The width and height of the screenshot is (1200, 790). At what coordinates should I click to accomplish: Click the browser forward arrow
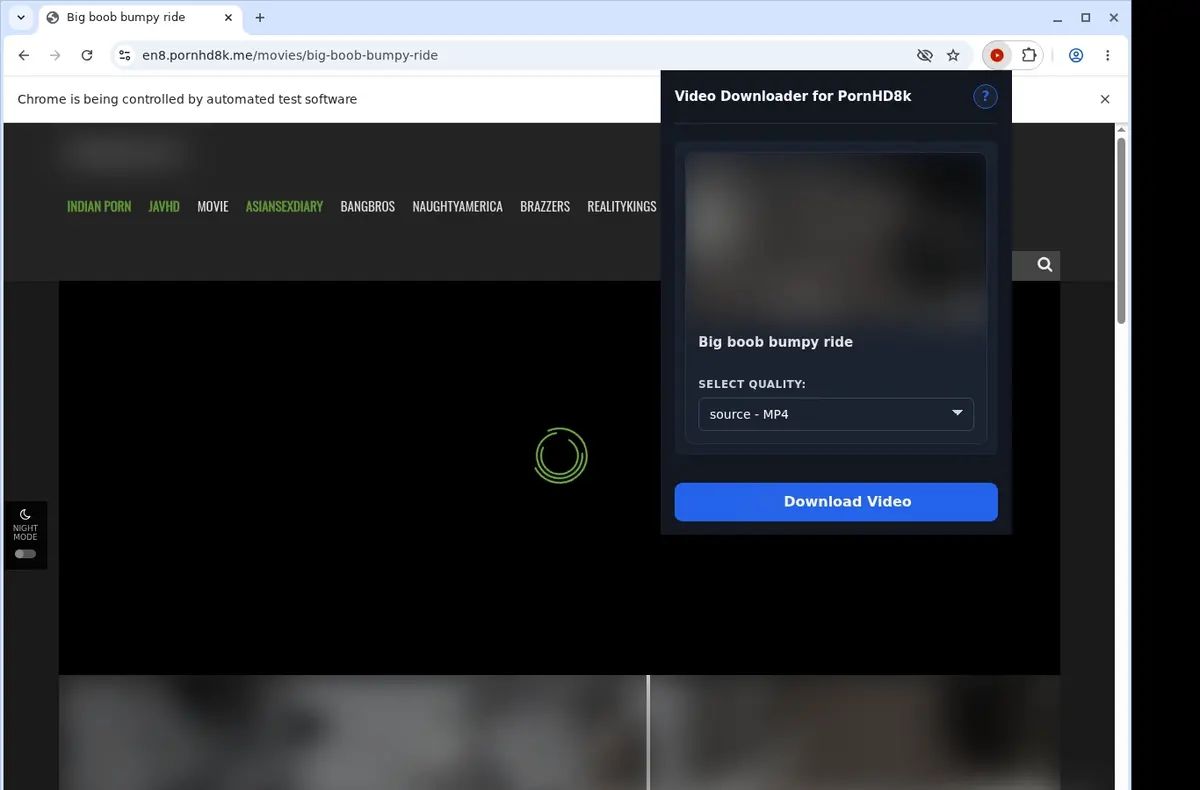tap(55, 56)
